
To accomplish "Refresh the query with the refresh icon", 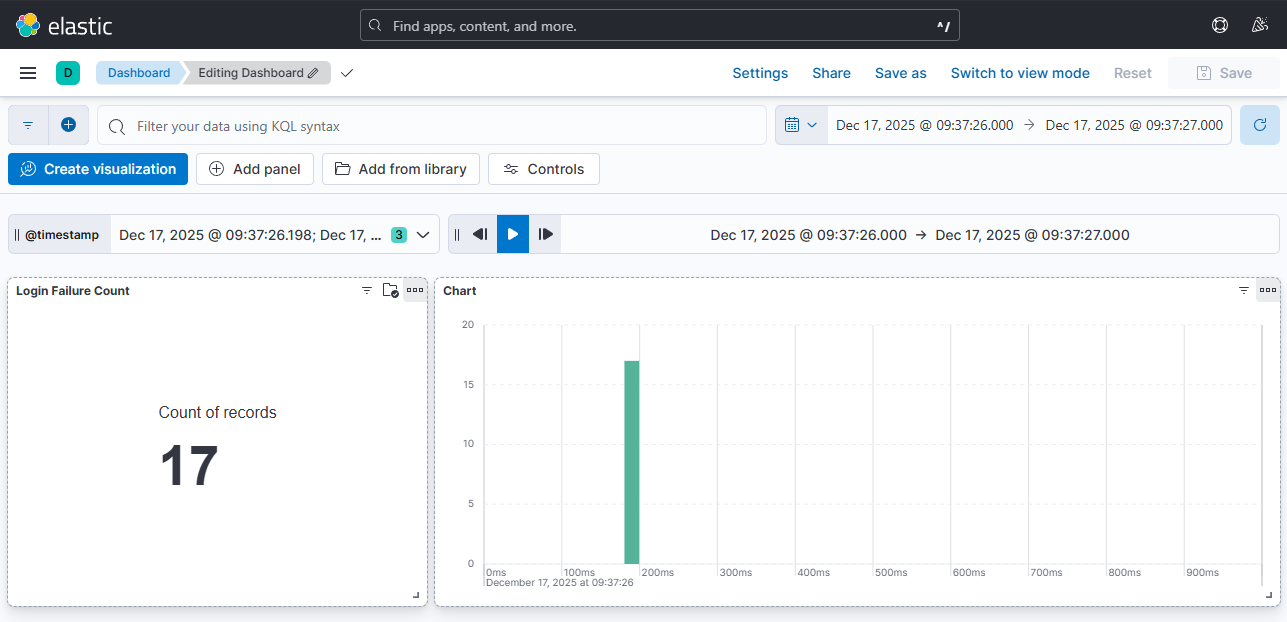I will point(1260,125).
